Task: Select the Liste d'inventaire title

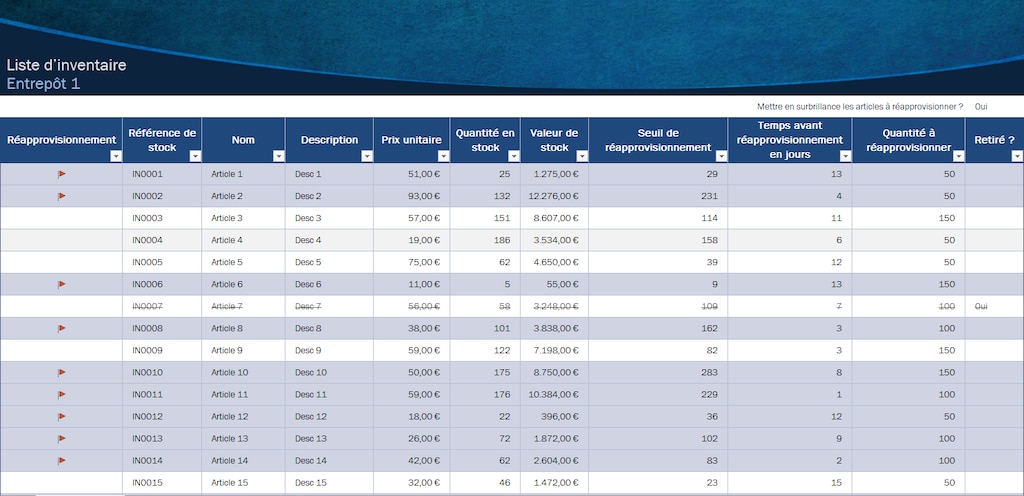Action: (x=67, y=65)
